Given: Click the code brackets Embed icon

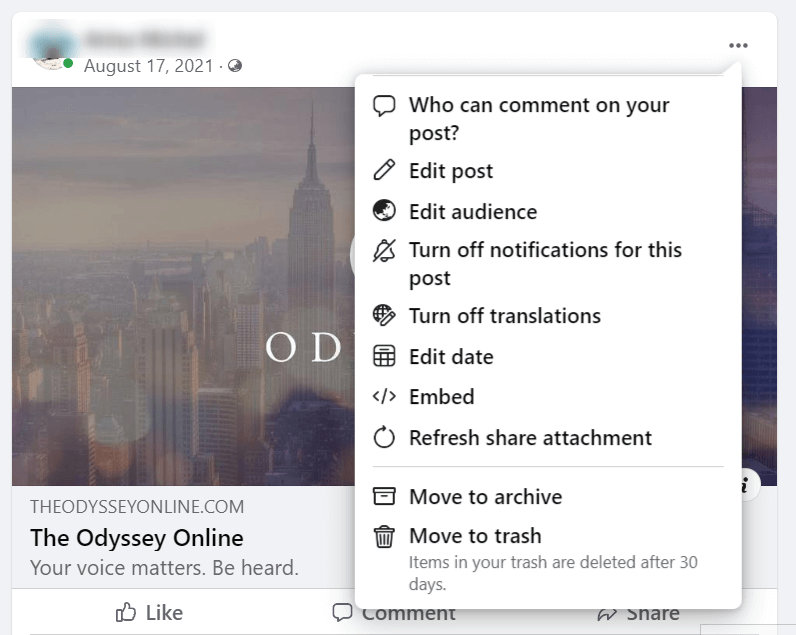Looking at the screenshot, I should (x=384, y=396).
